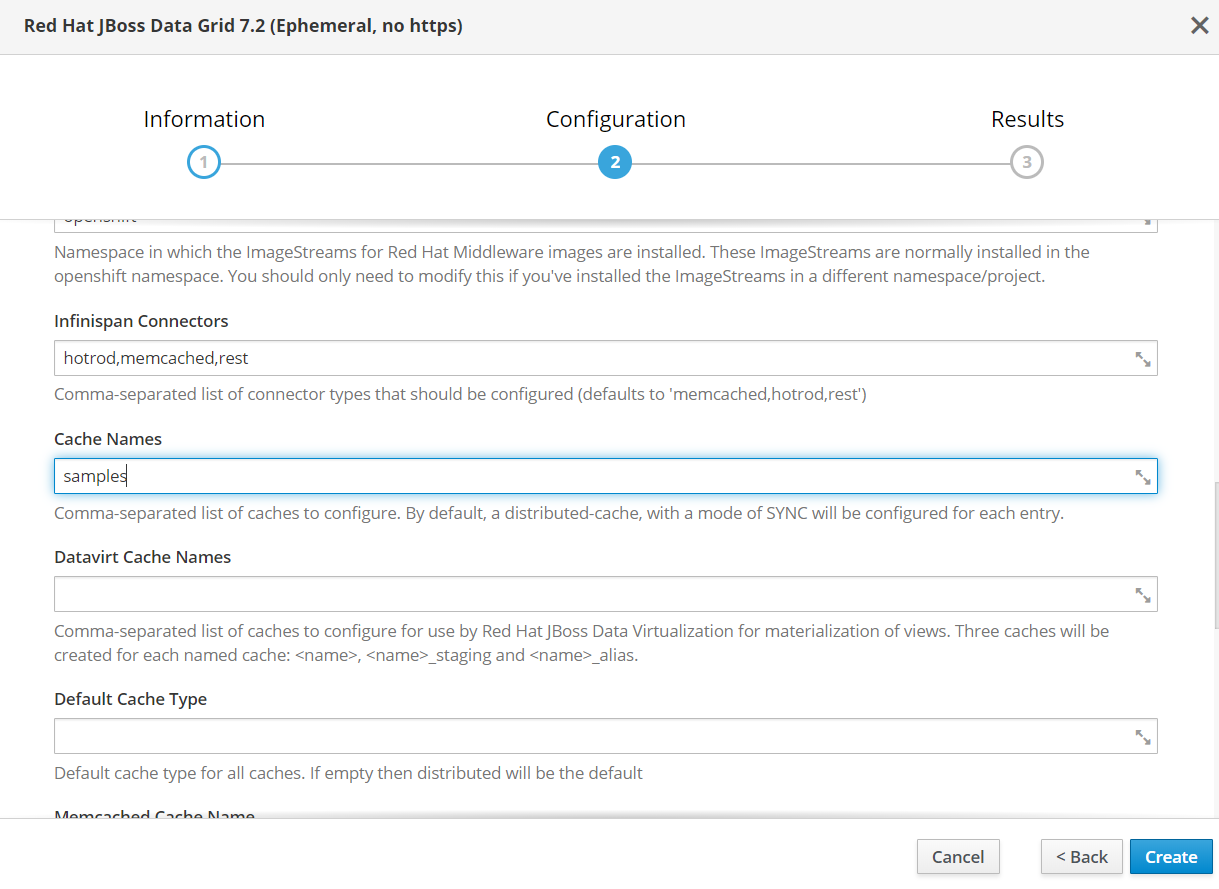
Task: Click the Cache Names label
Action: [108, 439]
